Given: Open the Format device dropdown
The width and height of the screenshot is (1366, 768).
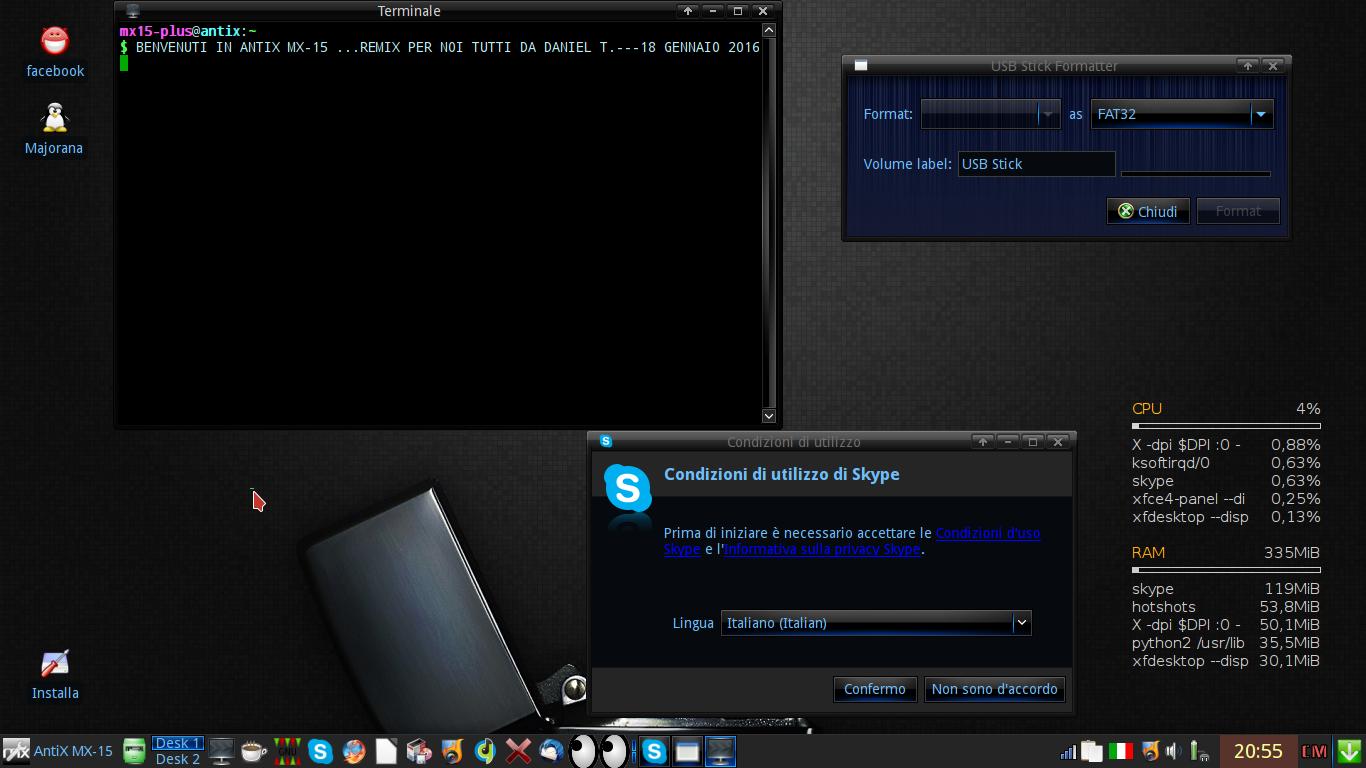Looking at the screenshot, I should coord(989,114).
